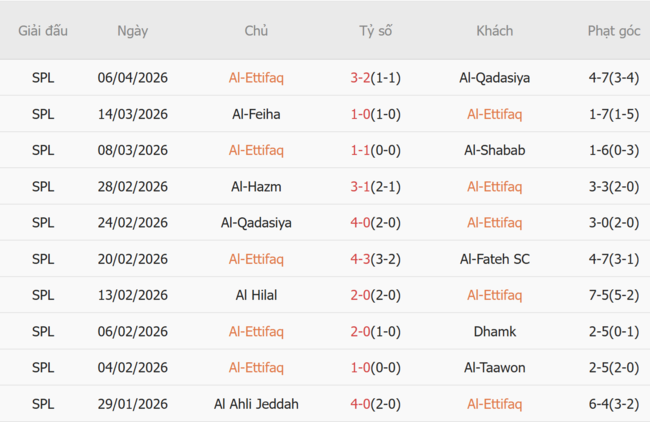650x422 pixels.
Task: Open the Al-Fateh SC team link
Action: (494, 259)
